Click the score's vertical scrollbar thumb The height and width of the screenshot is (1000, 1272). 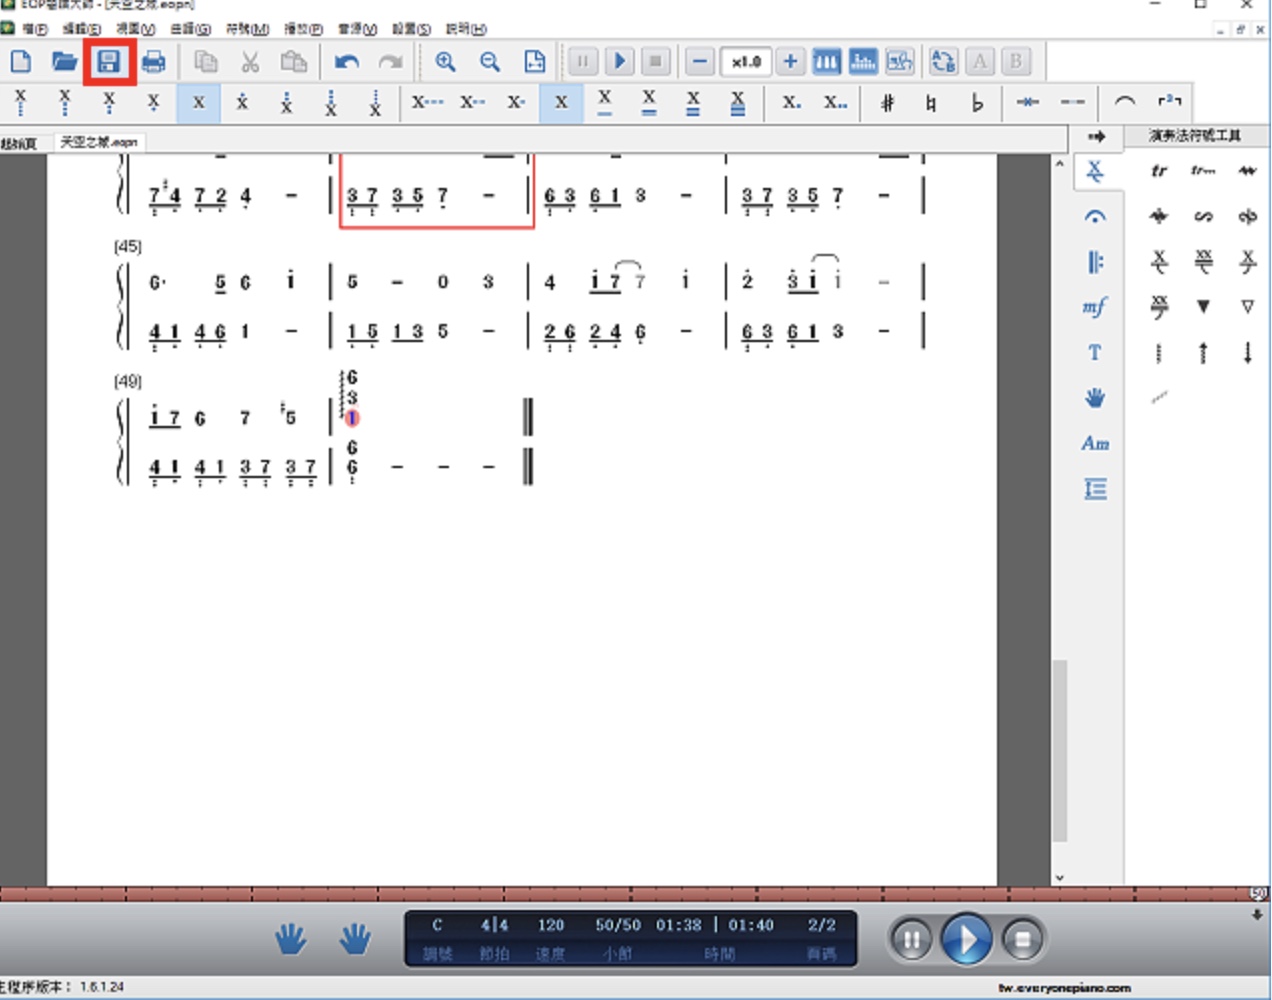(x=1059, y=750)
